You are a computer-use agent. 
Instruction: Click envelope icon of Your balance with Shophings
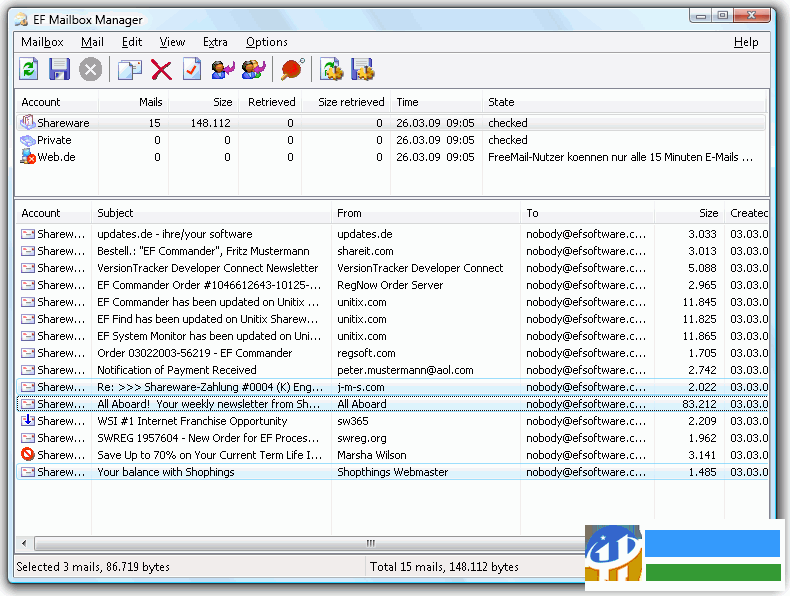point(28,472)
